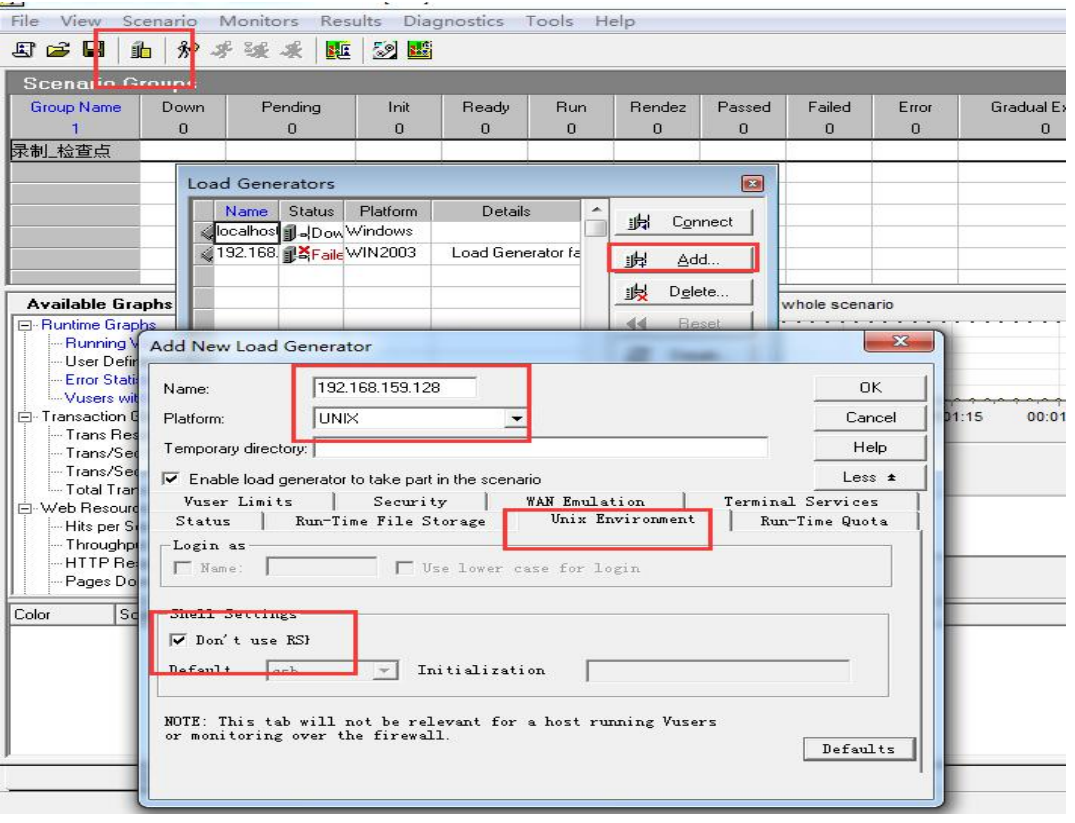Open Load Generators via toolbar icon
Image resolution: width=1075 pixels, height=823 pixels.
click(141, 49)
